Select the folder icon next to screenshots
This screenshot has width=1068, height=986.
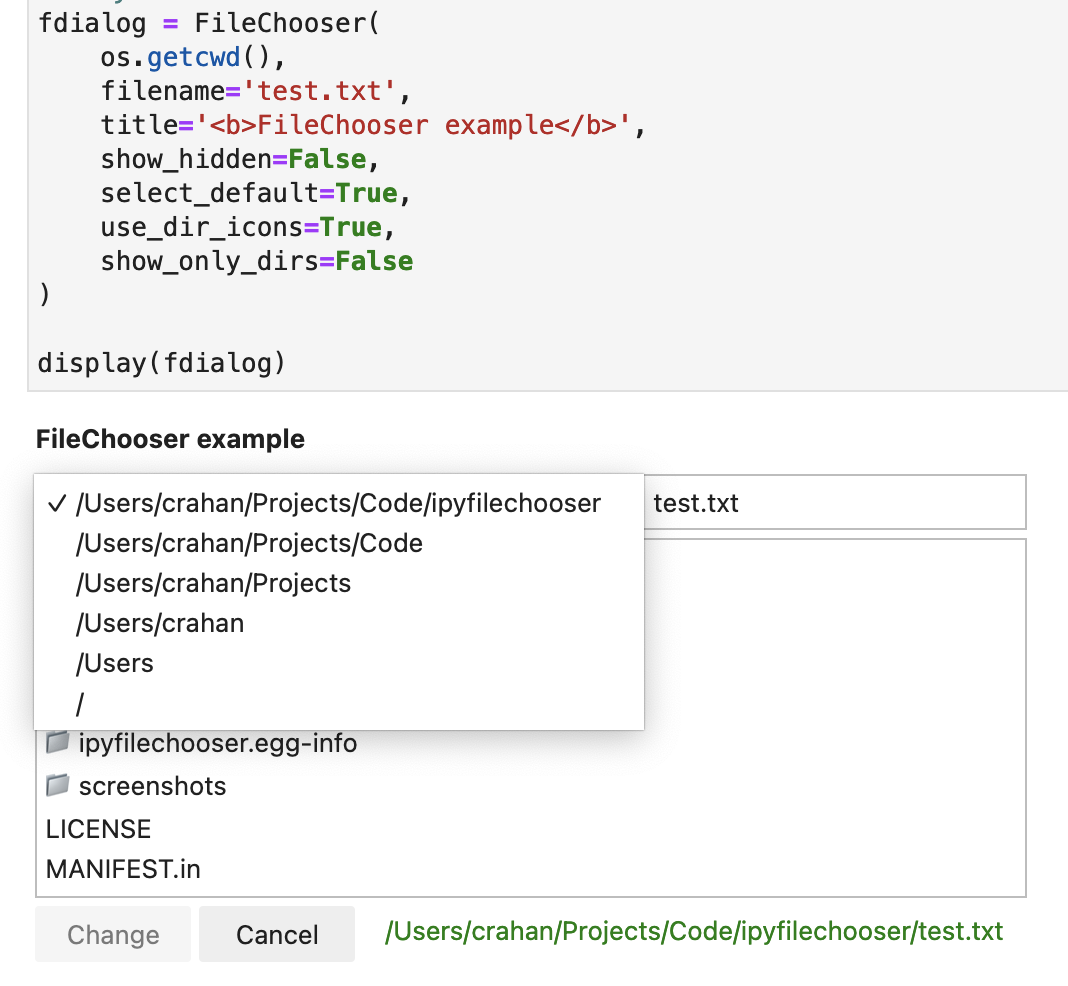57,785
